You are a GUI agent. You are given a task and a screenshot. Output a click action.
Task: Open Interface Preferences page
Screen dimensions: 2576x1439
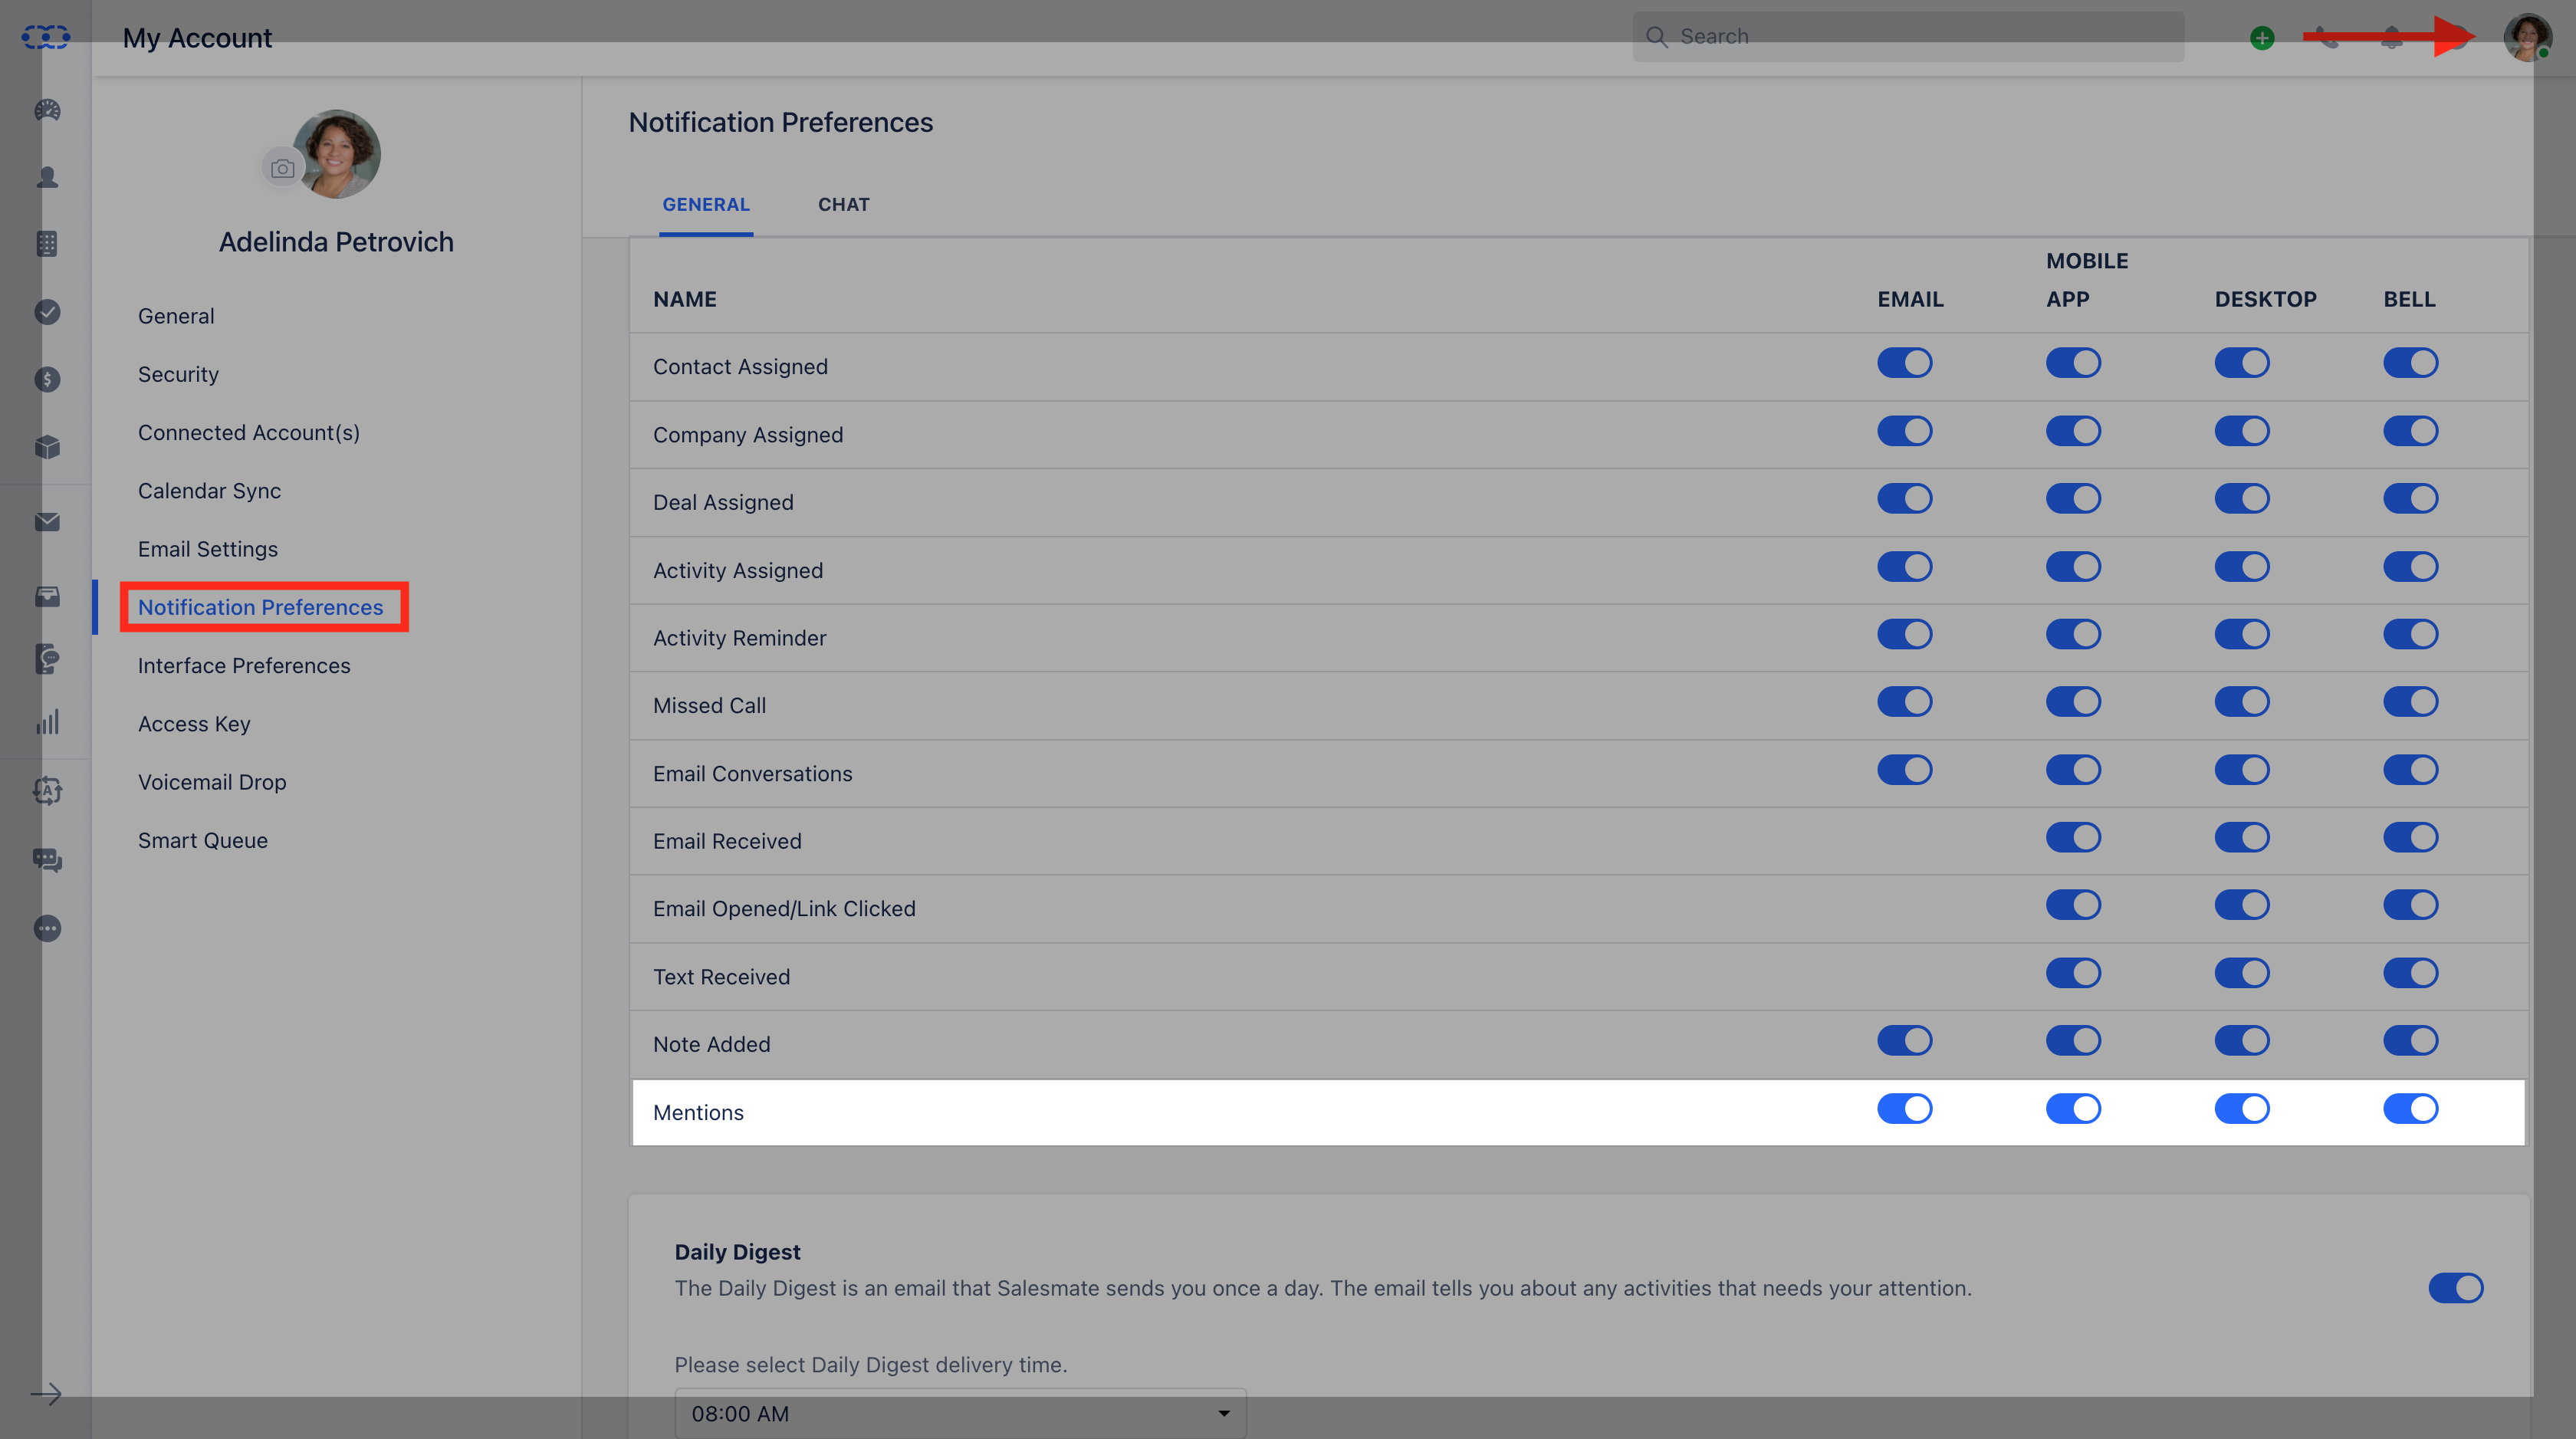244,666
